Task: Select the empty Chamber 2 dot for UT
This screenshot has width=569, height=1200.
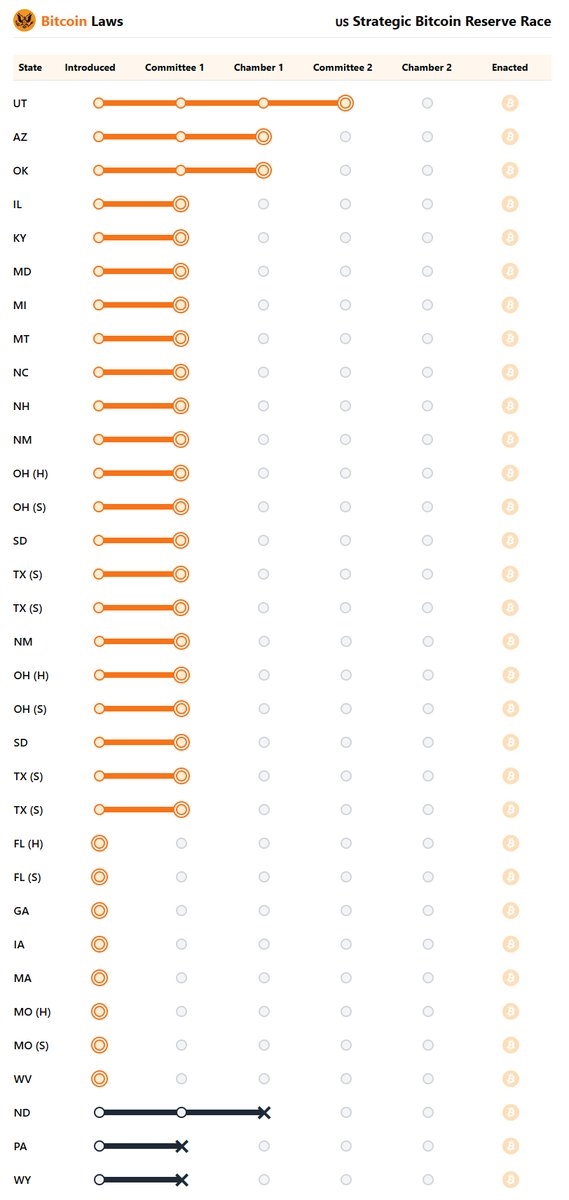Action: [x=427, y=103]
